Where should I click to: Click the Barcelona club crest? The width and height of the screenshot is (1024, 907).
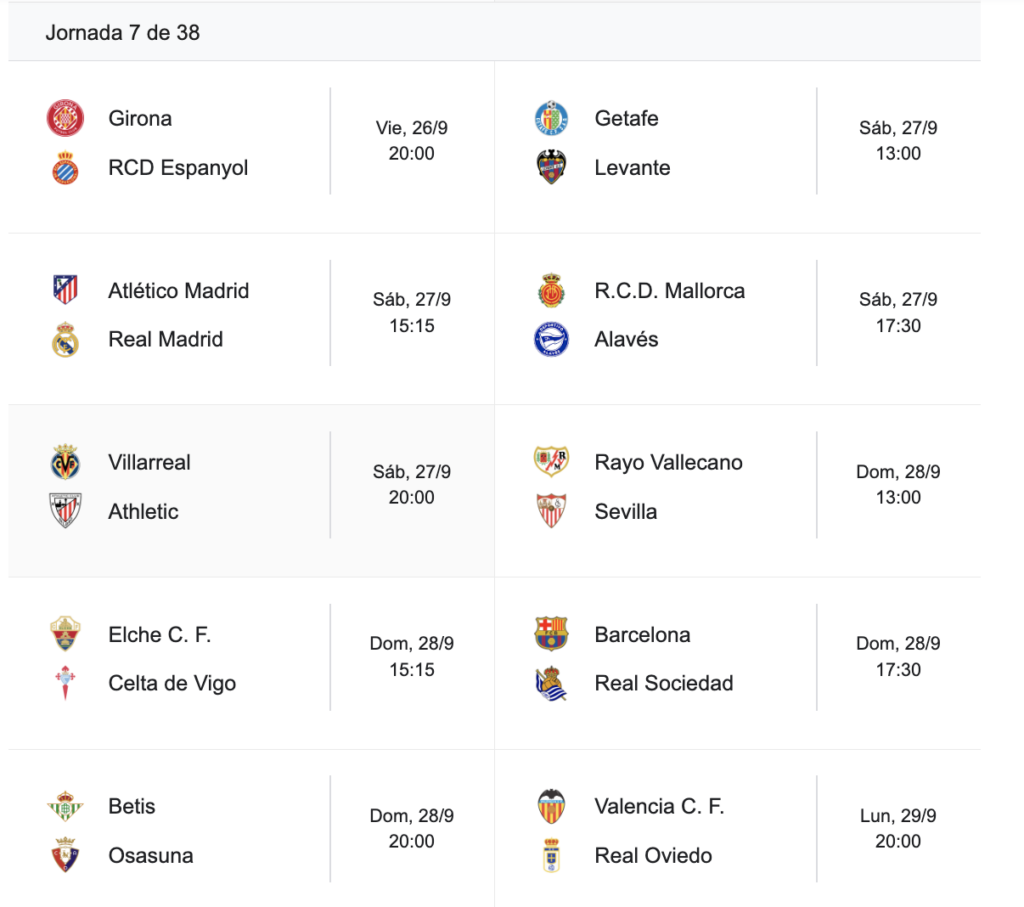[x=551, y=634]
